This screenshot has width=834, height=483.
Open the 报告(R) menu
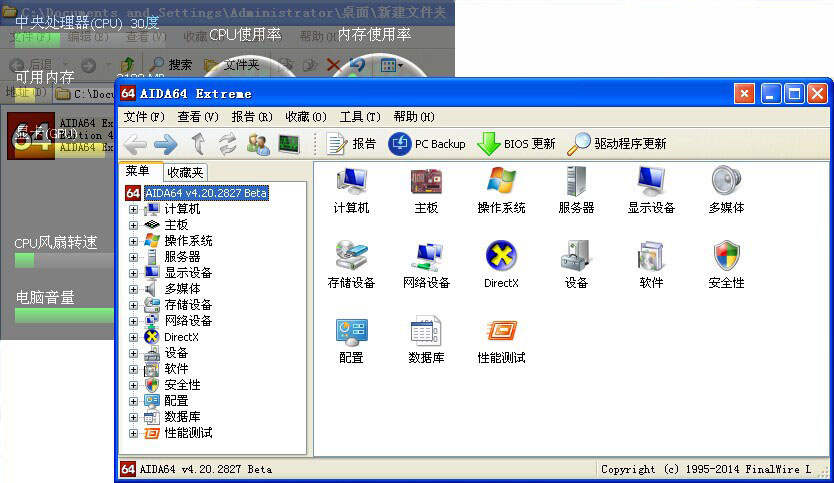coord(252,116)
